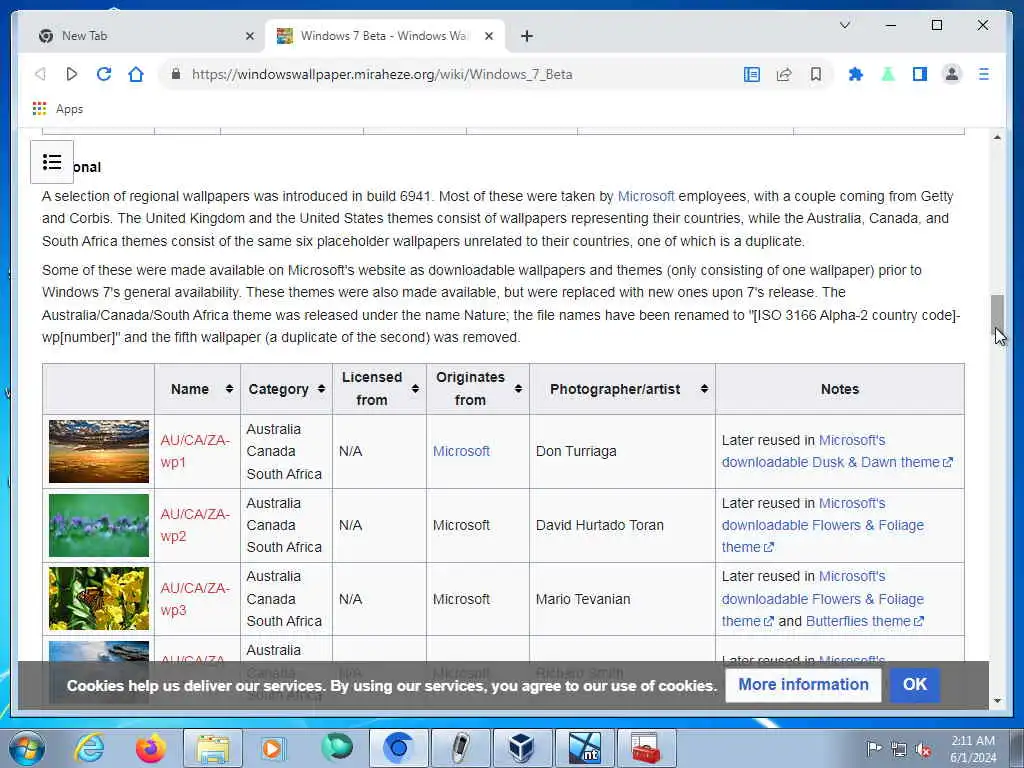This screenshot has width=1024, height=768.
Task: Open the Apps bookmarks shortcut
Action: (57, 108)
